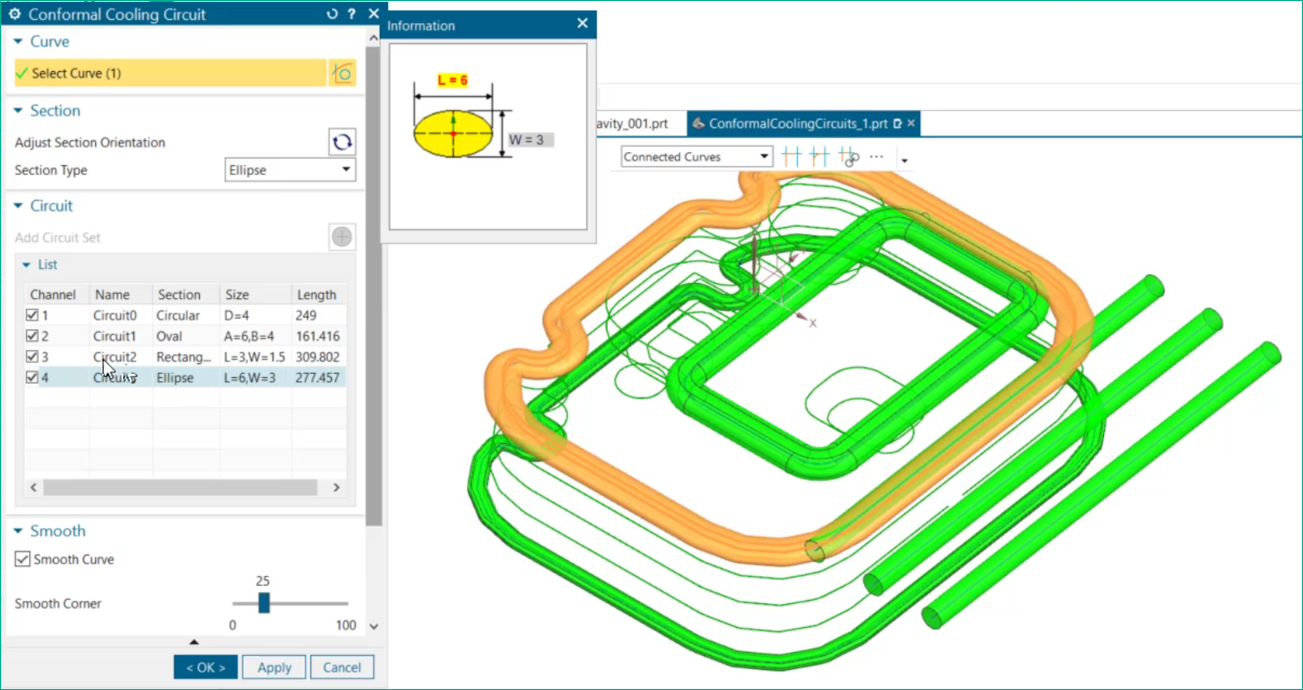Reset the Conformal Cooling Circuit dialog
The height and width of the screenshot is (690, 1303).
point(331,14)
